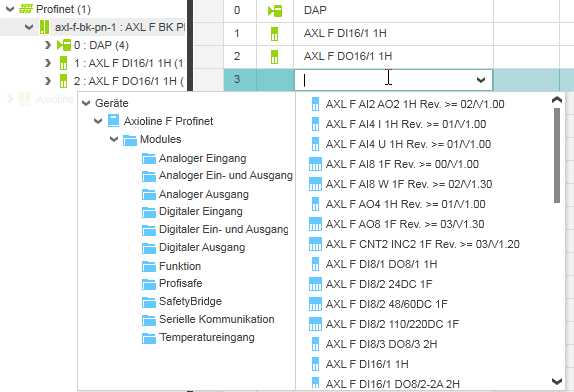Click the axl-f-bk-pn-1 bus coupler icon
The height and width of the screenshot is (392, 574).
[44, 27]
